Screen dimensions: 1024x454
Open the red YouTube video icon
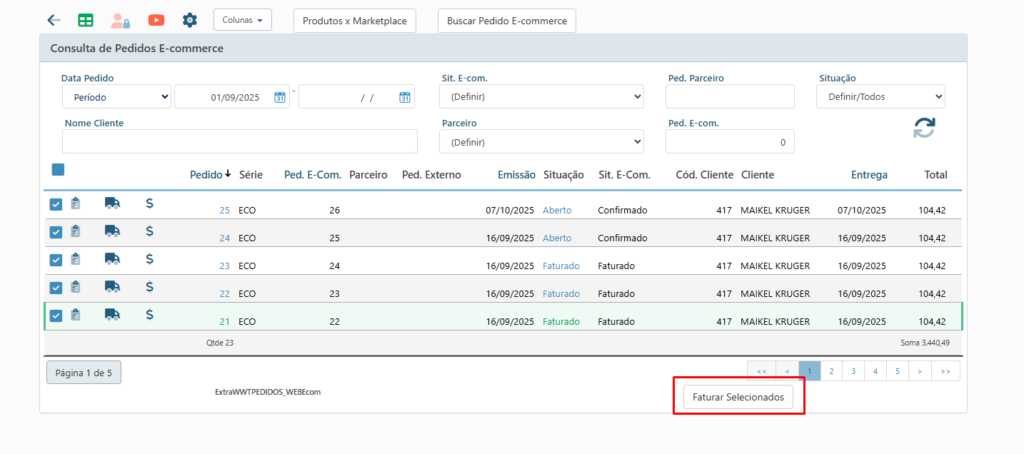pos(156,20)
